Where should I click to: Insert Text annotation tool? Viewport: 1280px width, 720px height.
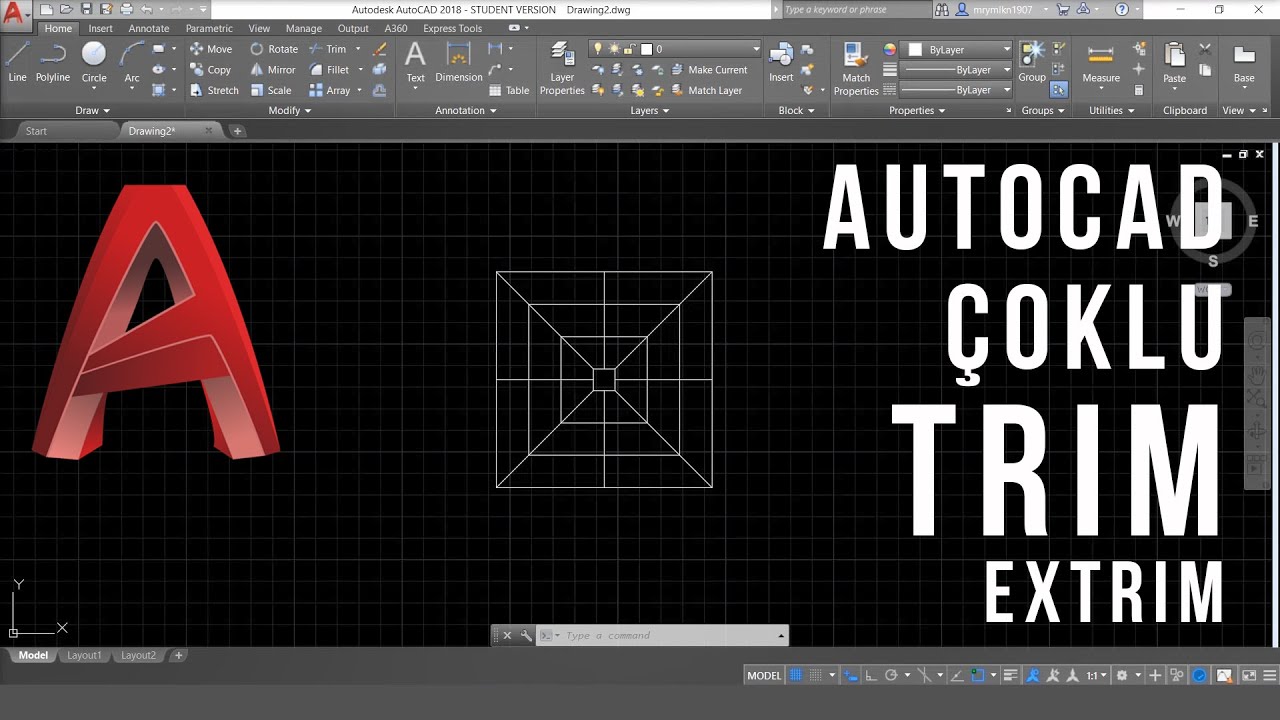(x=415, y=62)
